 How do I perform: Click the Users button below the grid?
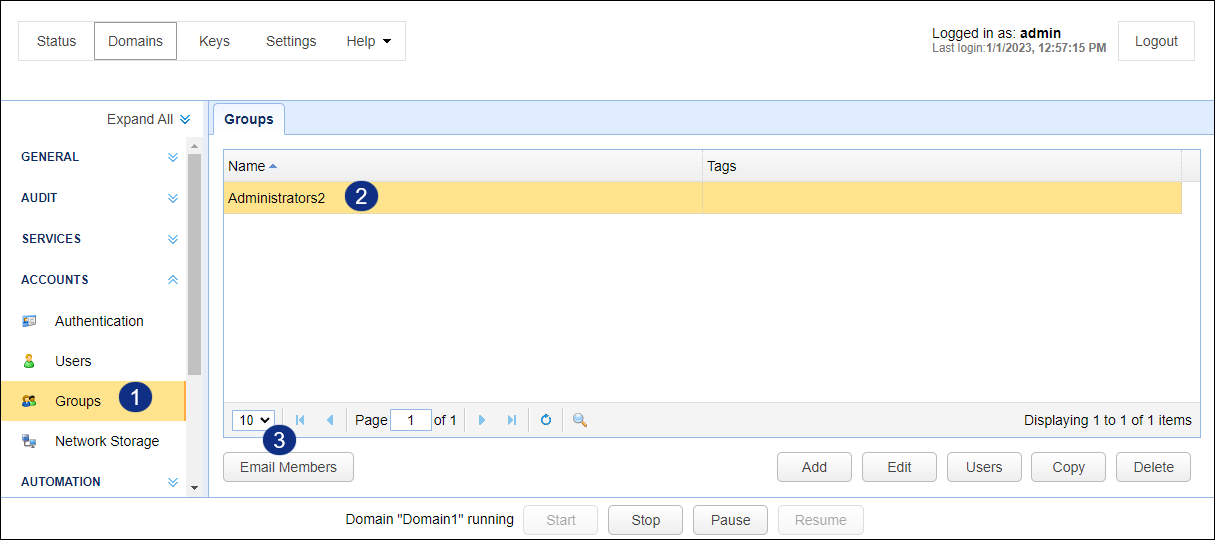tap(984, 467)
